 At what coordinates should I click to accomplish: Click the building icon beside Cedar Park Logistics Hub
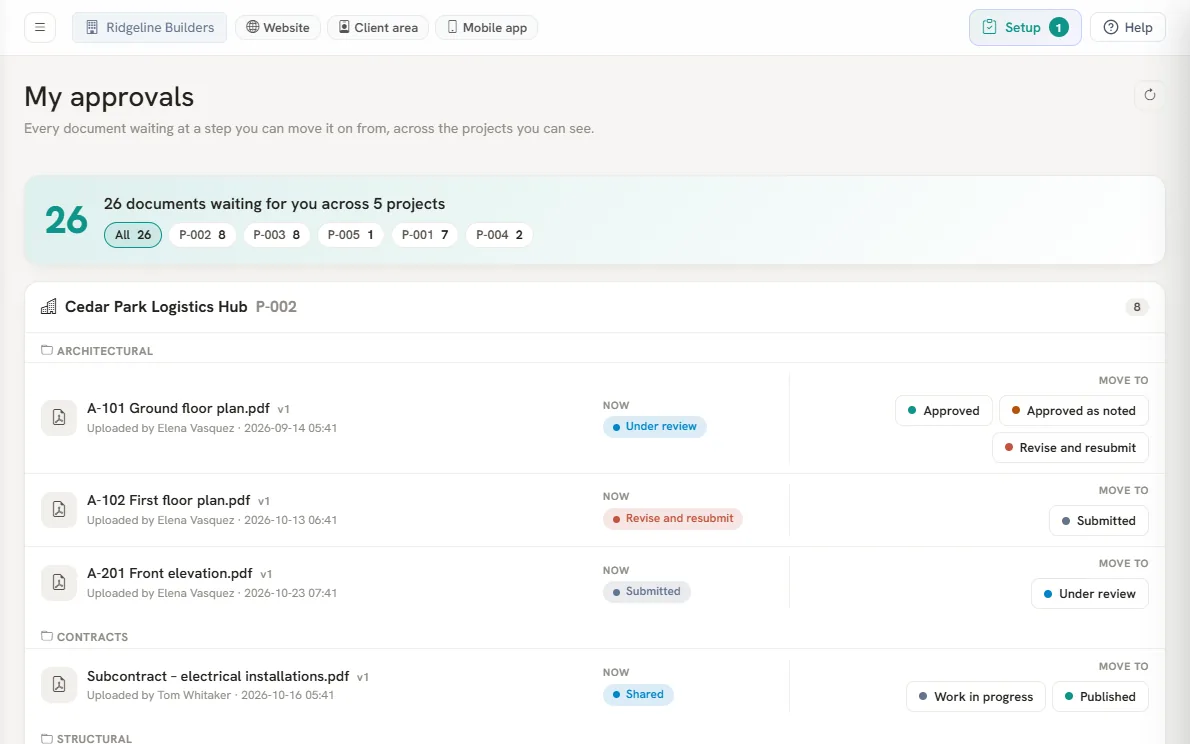tap(49, 307)
